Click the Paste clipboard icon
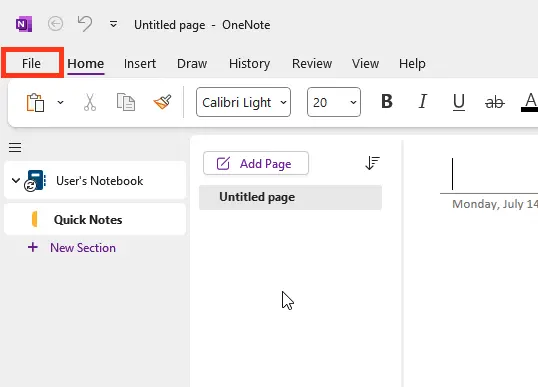Viewport: 538px width, 387px height. click(x=35, y=102)
